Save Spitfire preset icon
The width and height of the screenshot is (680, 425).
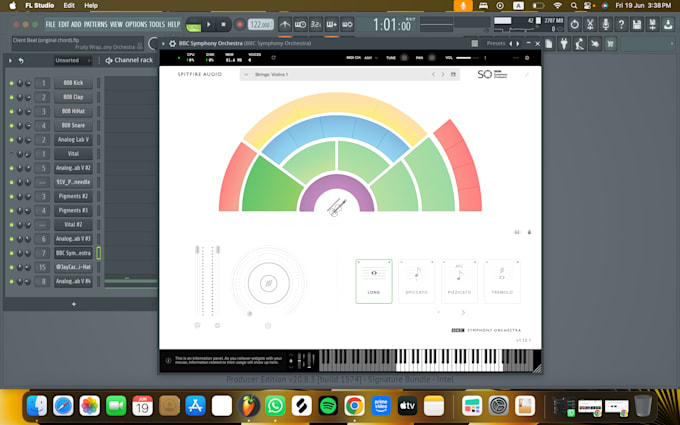[x=453, y=75]
